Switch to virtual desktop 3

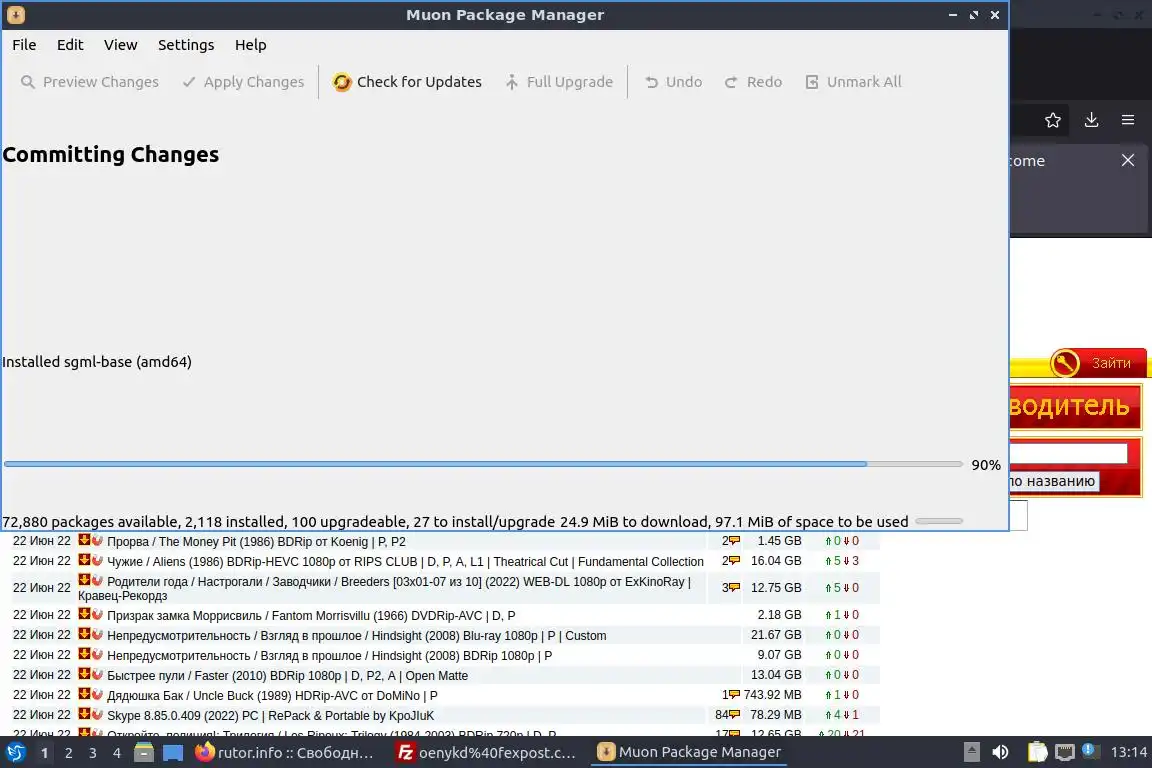[x=93, y=753]
